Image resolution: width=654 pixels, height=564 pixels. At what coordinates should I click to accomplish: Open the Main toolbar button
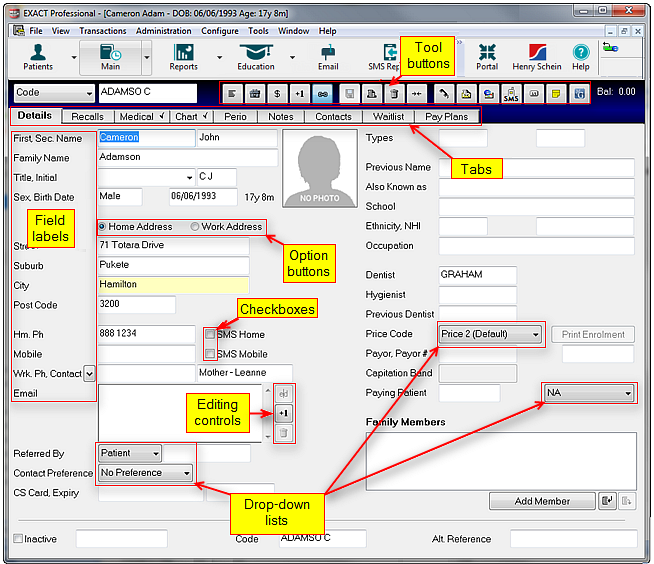110,57
